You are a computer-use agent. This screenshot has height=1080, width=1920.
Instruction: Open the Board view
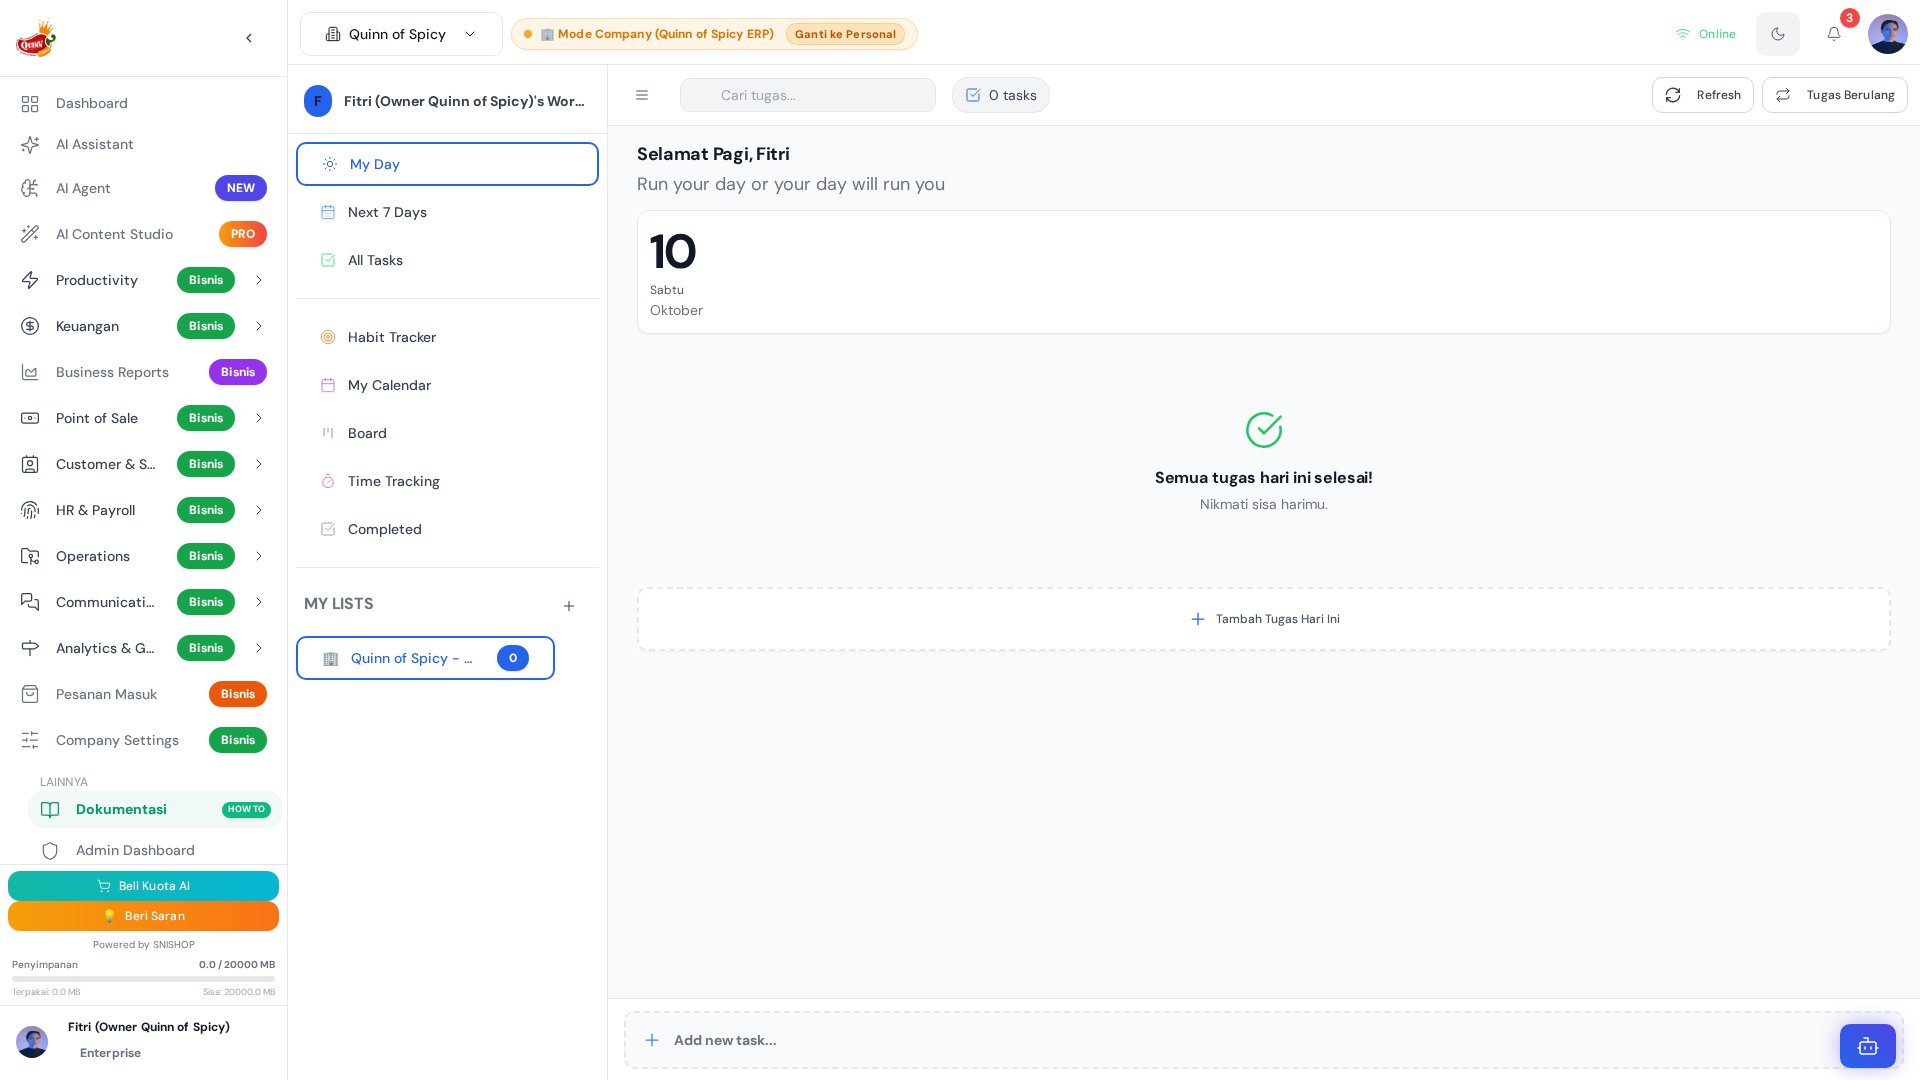click(447, 433)
